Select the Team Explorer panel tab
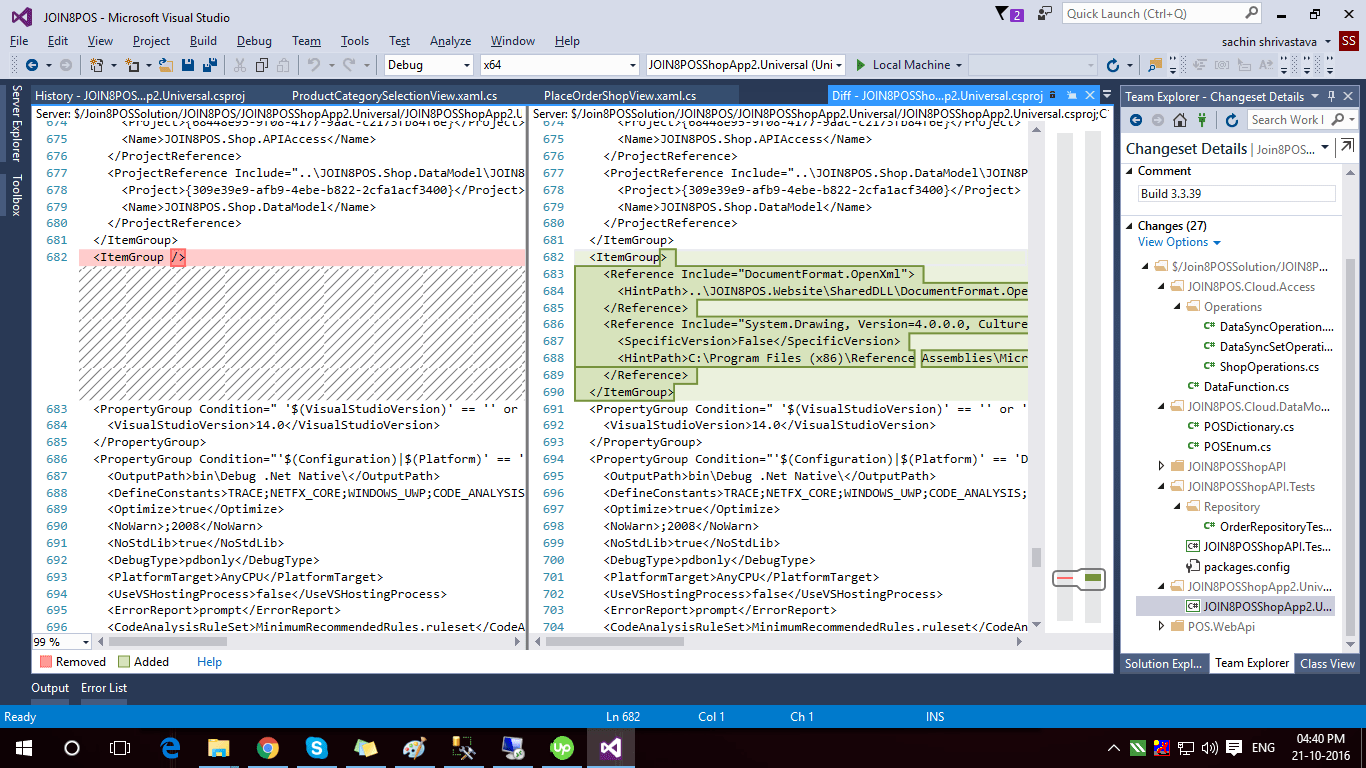 (1251, 663)
